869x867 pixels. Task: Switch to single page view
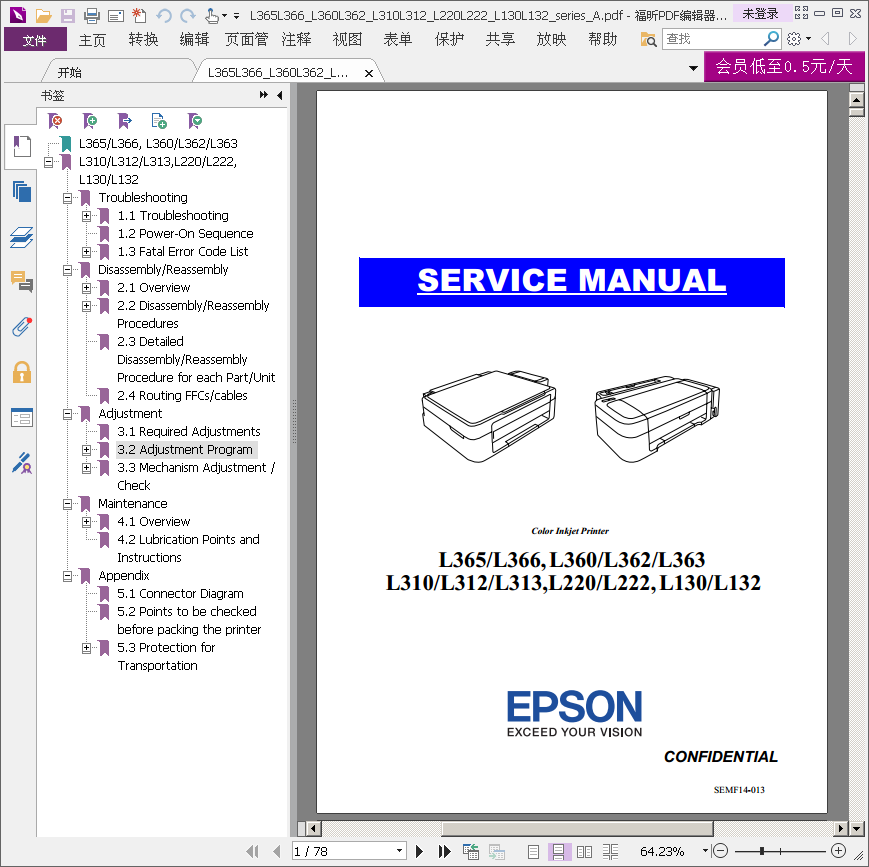click(x=533, y=851)
